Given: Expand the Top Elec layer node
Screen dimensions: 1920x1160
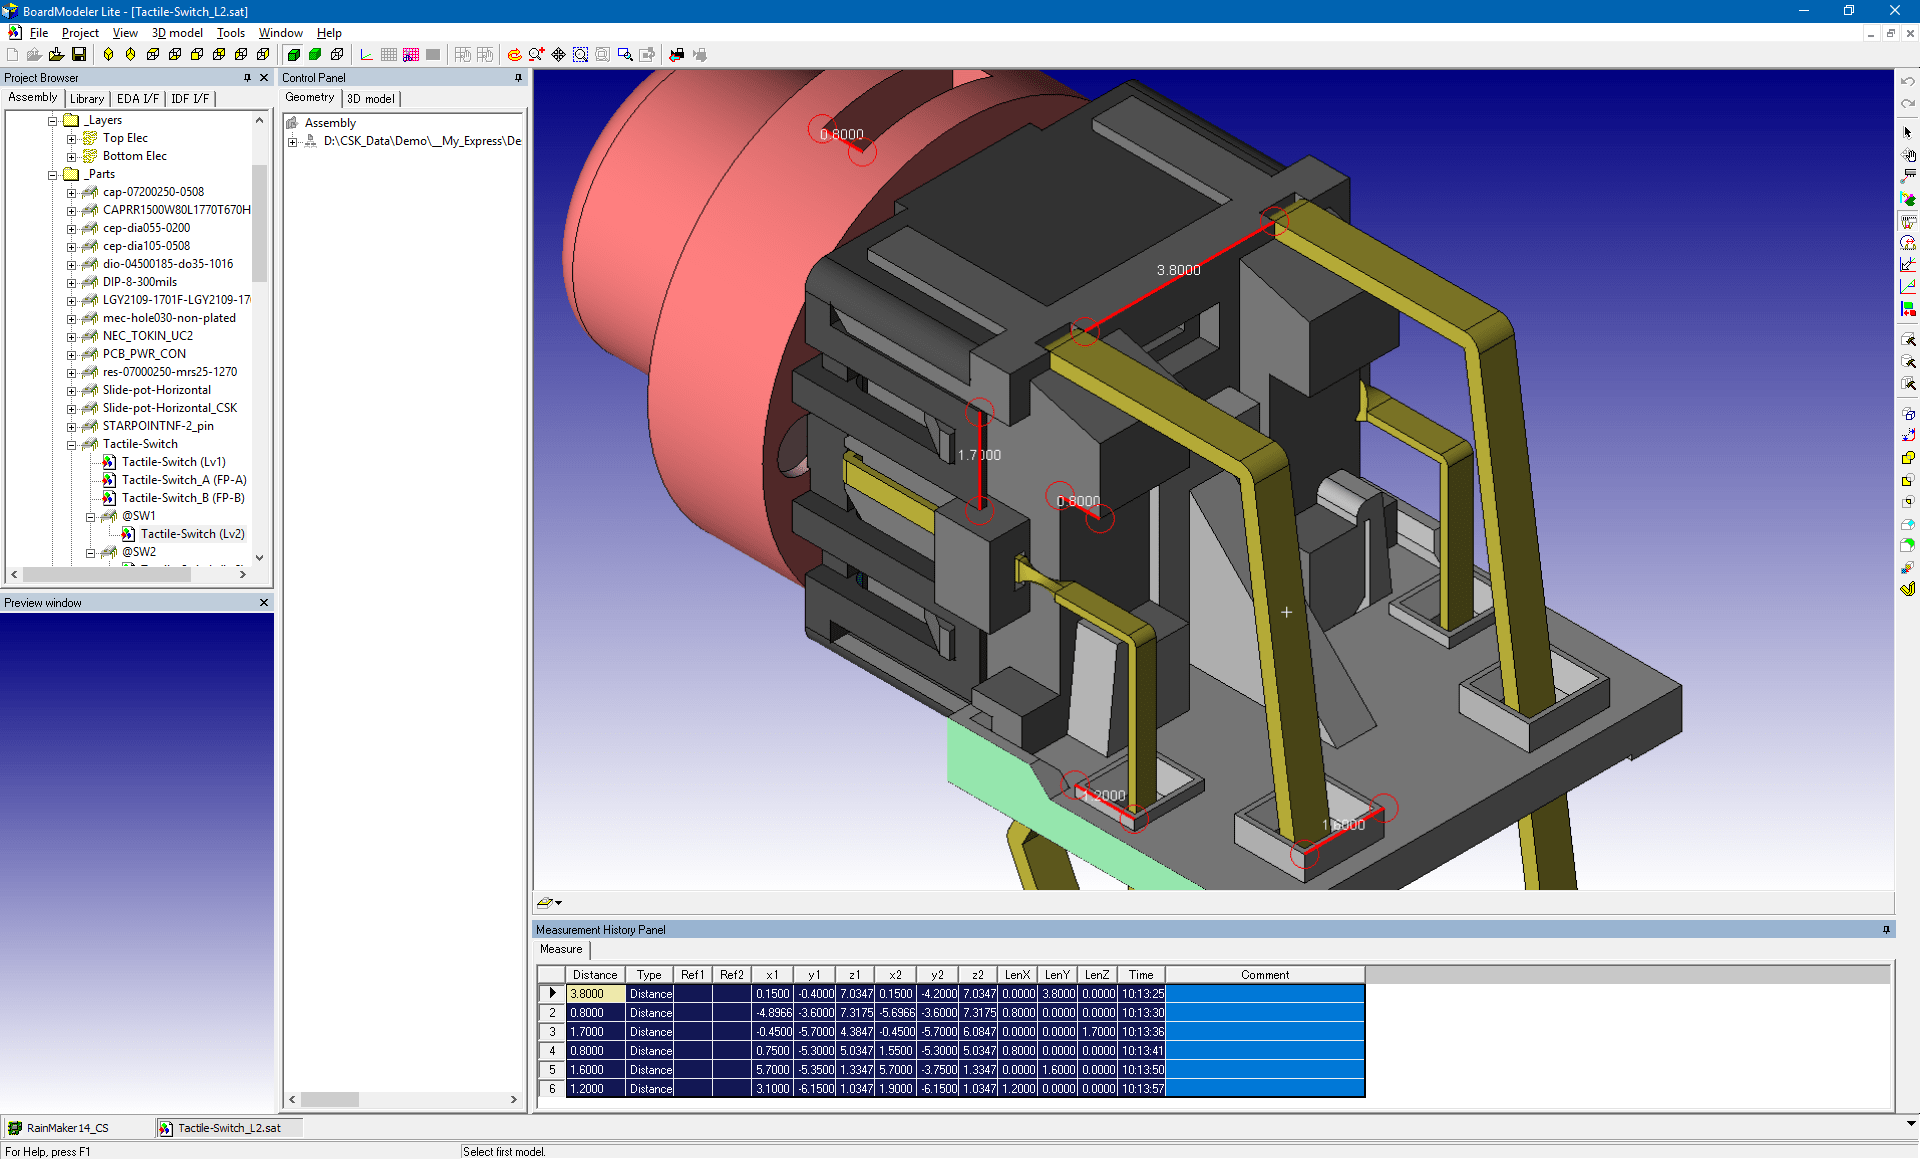Looking at the screenshot, I should [x=72, y=138].
